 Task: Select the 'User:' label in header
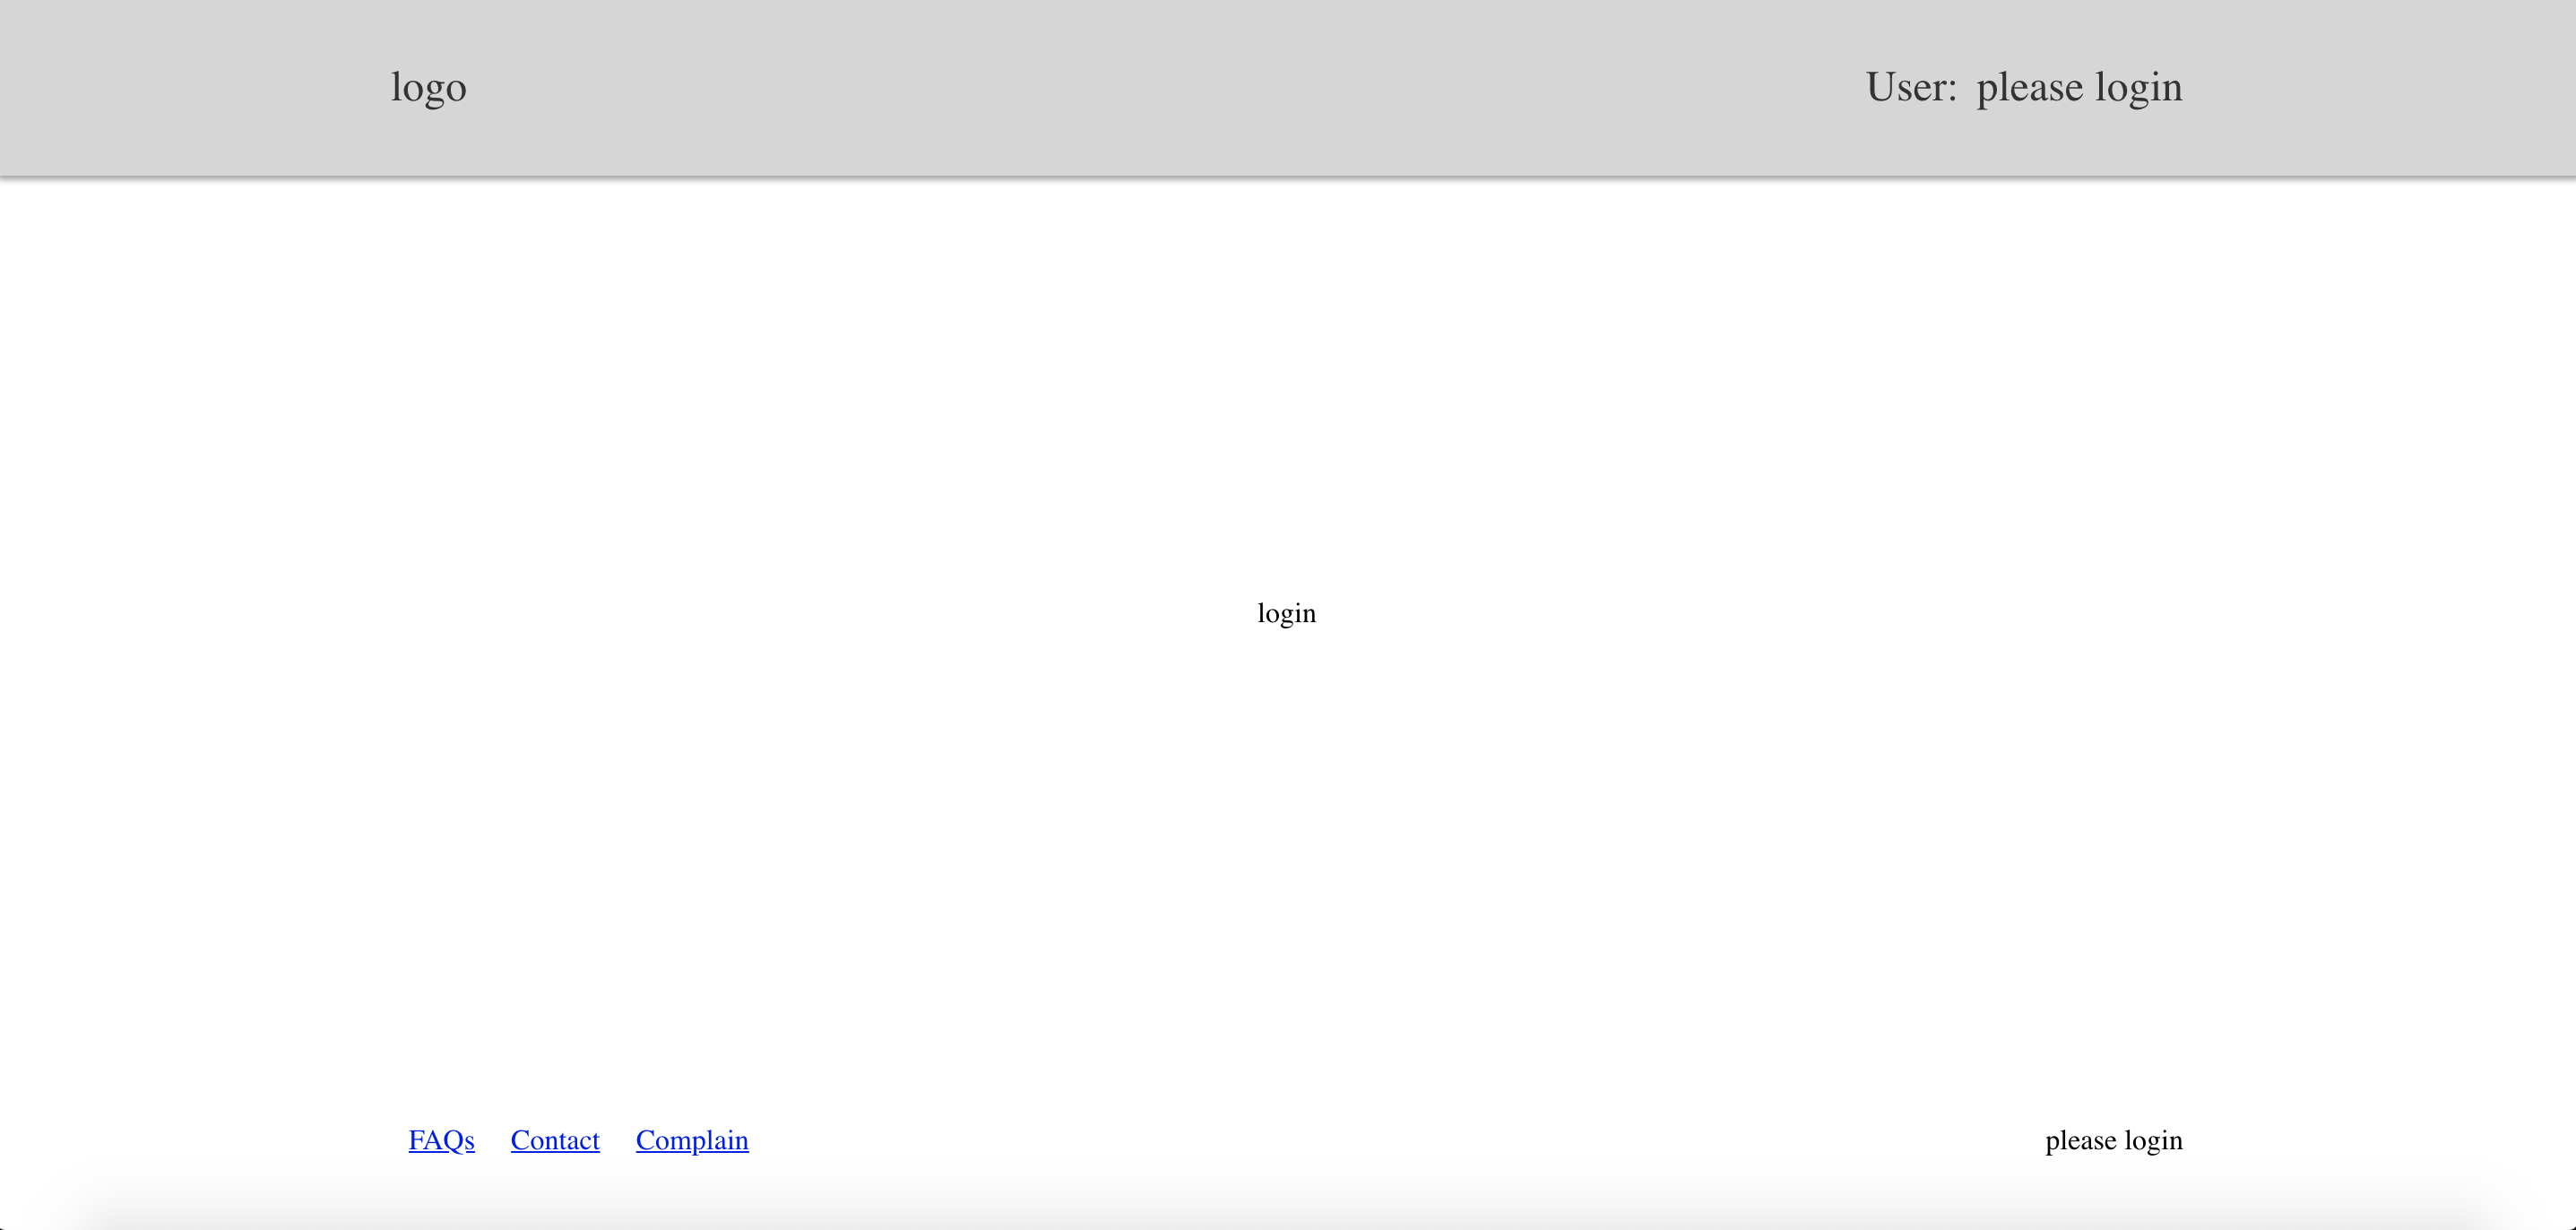[x=1910, y=88]
